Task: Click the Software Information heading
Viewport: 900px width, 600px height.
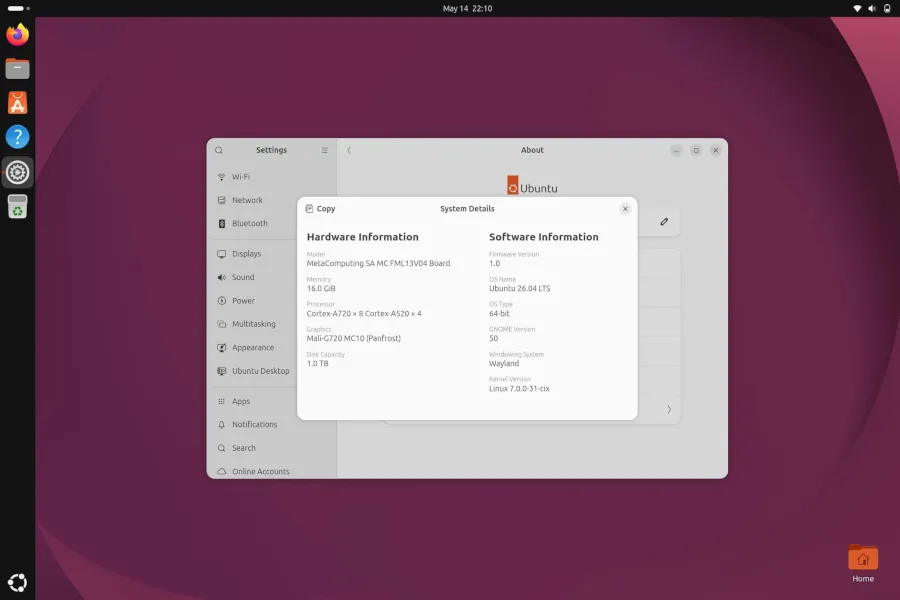Action: point(544,237)
